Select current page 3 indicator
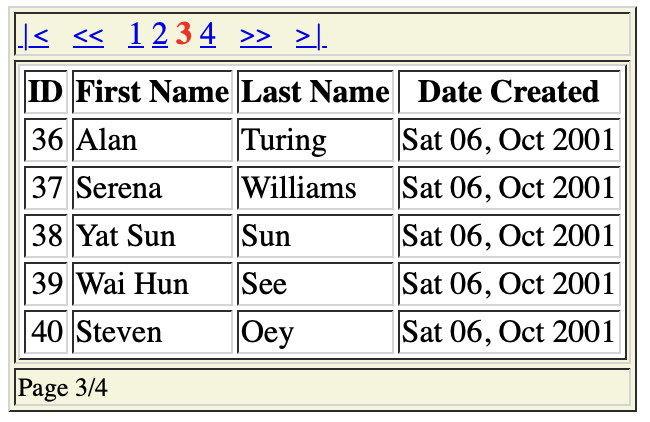 point(184,34)
